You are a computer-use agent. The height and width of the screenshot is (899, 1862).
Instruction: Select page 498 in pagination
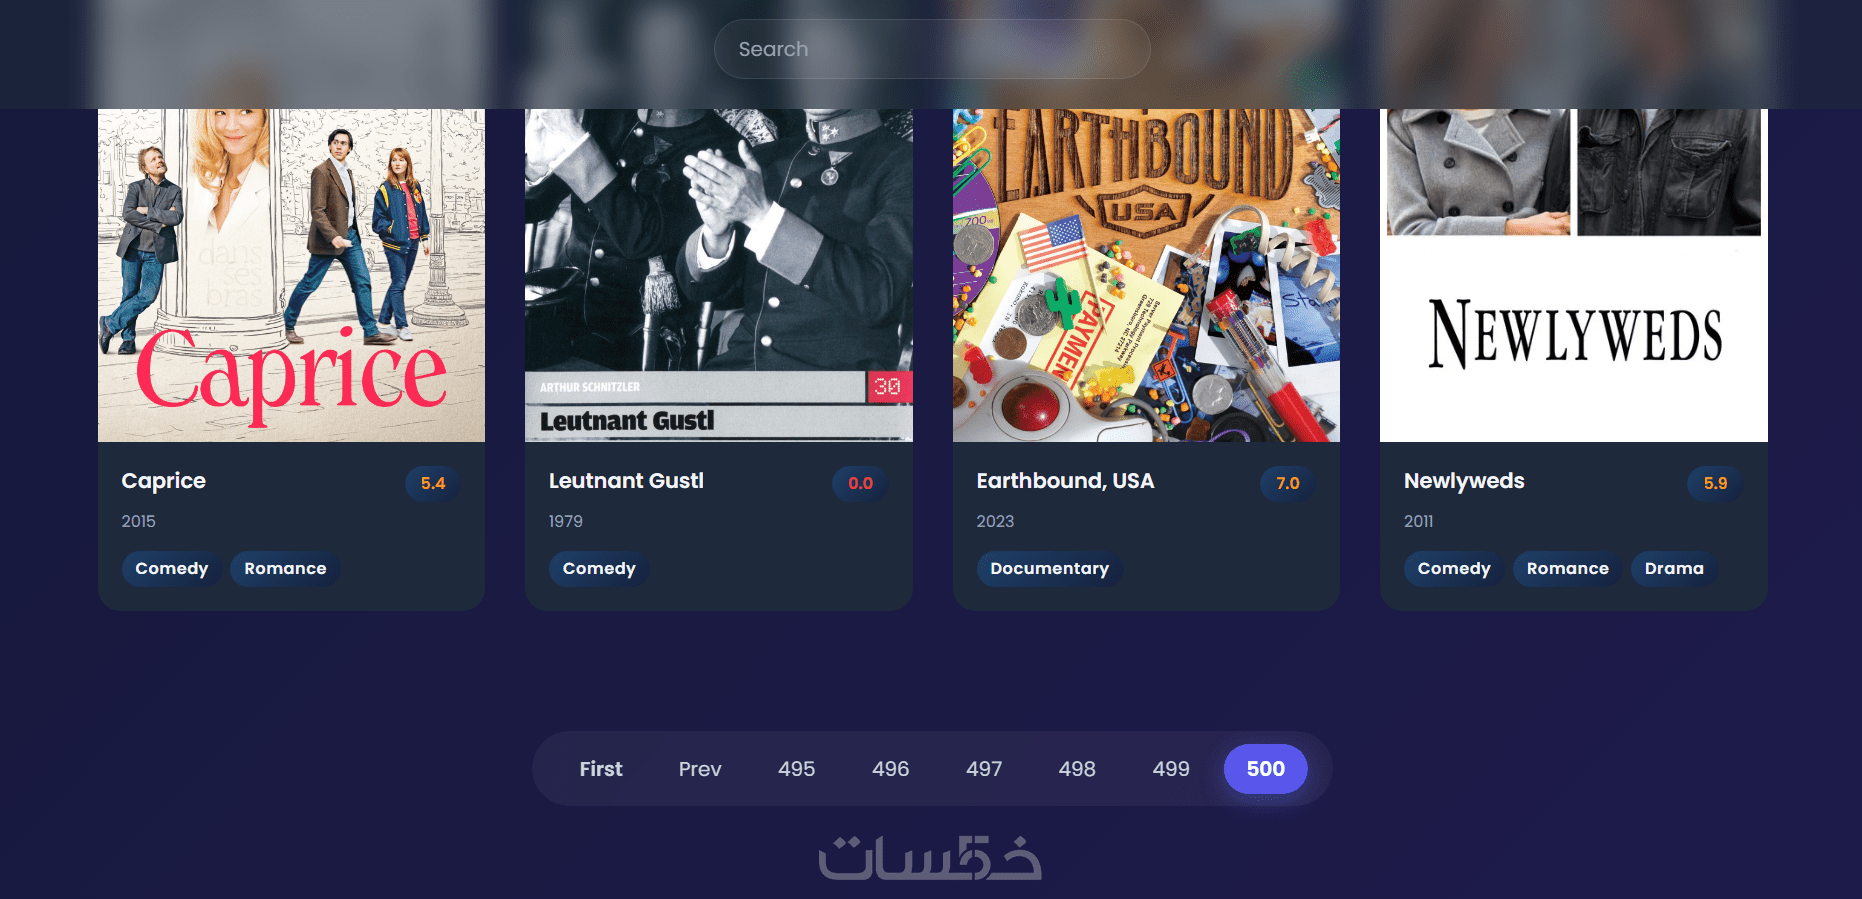pyautogui.click(x=1077, y=769)
